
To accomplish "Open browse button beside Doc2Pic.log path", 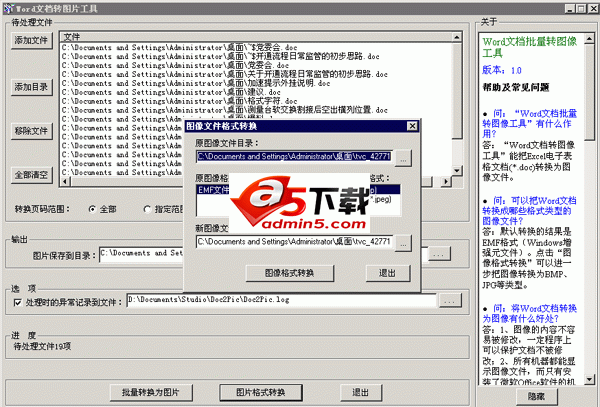I will [450, 301].
